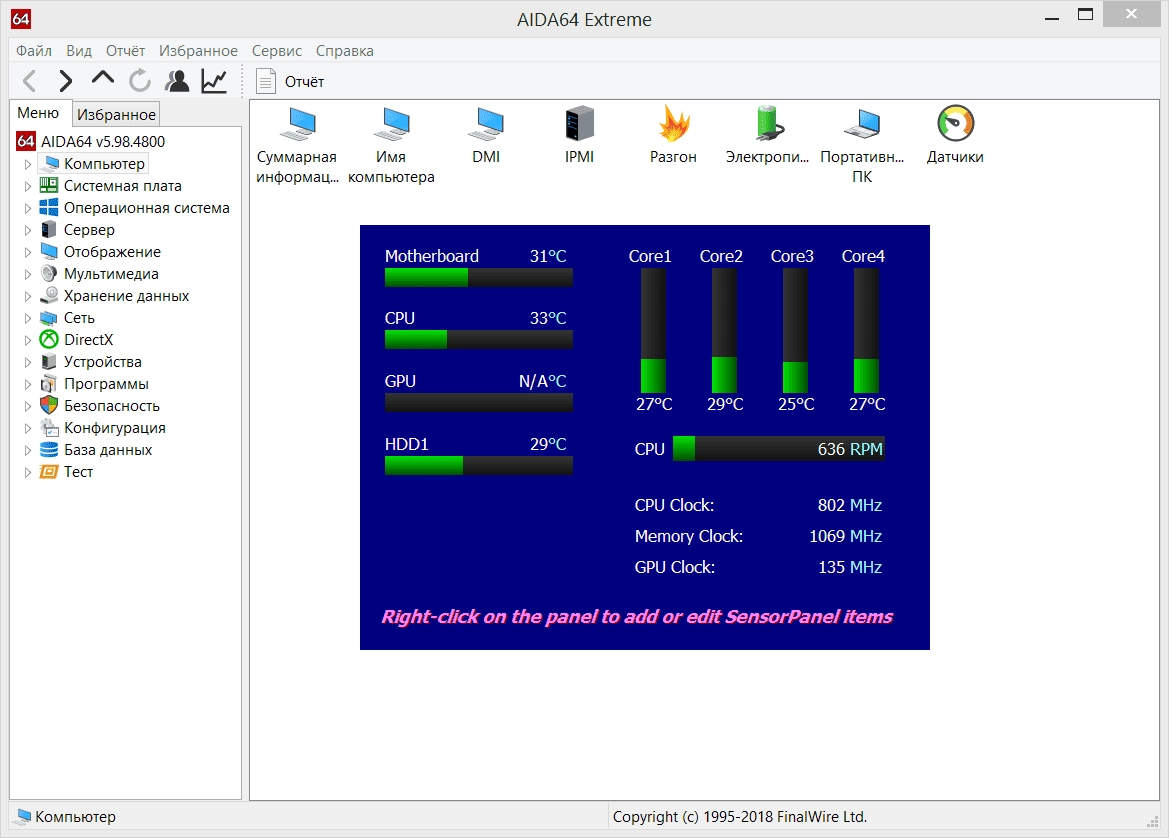This screenshot has width=1169, height=838.
Task: Expand the Системная плата node
Action: coord(28,186)
